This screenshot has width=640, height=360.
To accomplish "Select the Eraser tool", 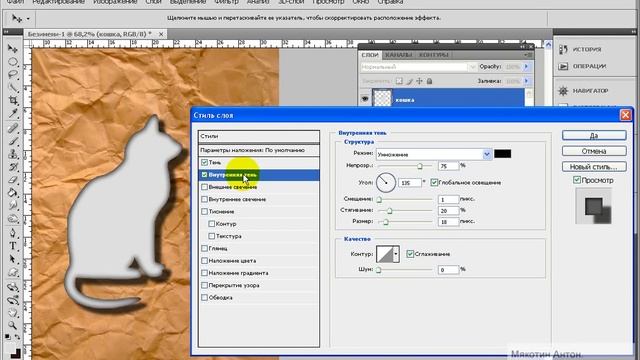I will [13, 180].
